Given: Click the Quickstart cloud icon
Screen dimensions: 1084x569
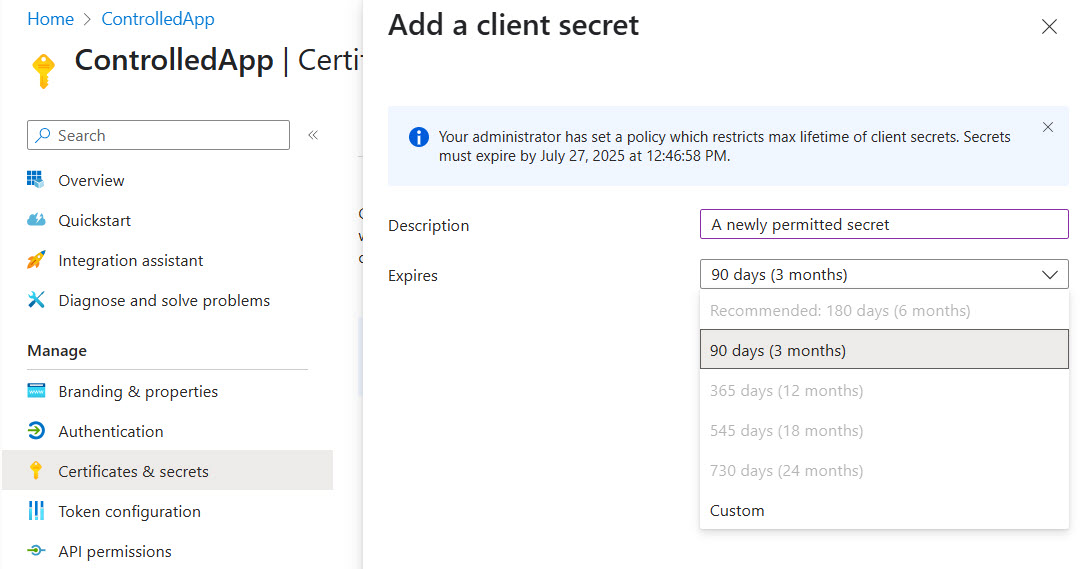Looking at the screenshot, I should click(x=36, y=220).
